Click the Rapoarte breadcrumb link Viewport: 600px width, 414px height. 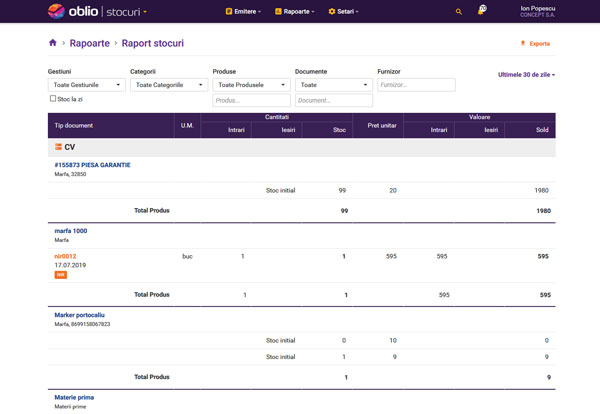click(90, 43)
